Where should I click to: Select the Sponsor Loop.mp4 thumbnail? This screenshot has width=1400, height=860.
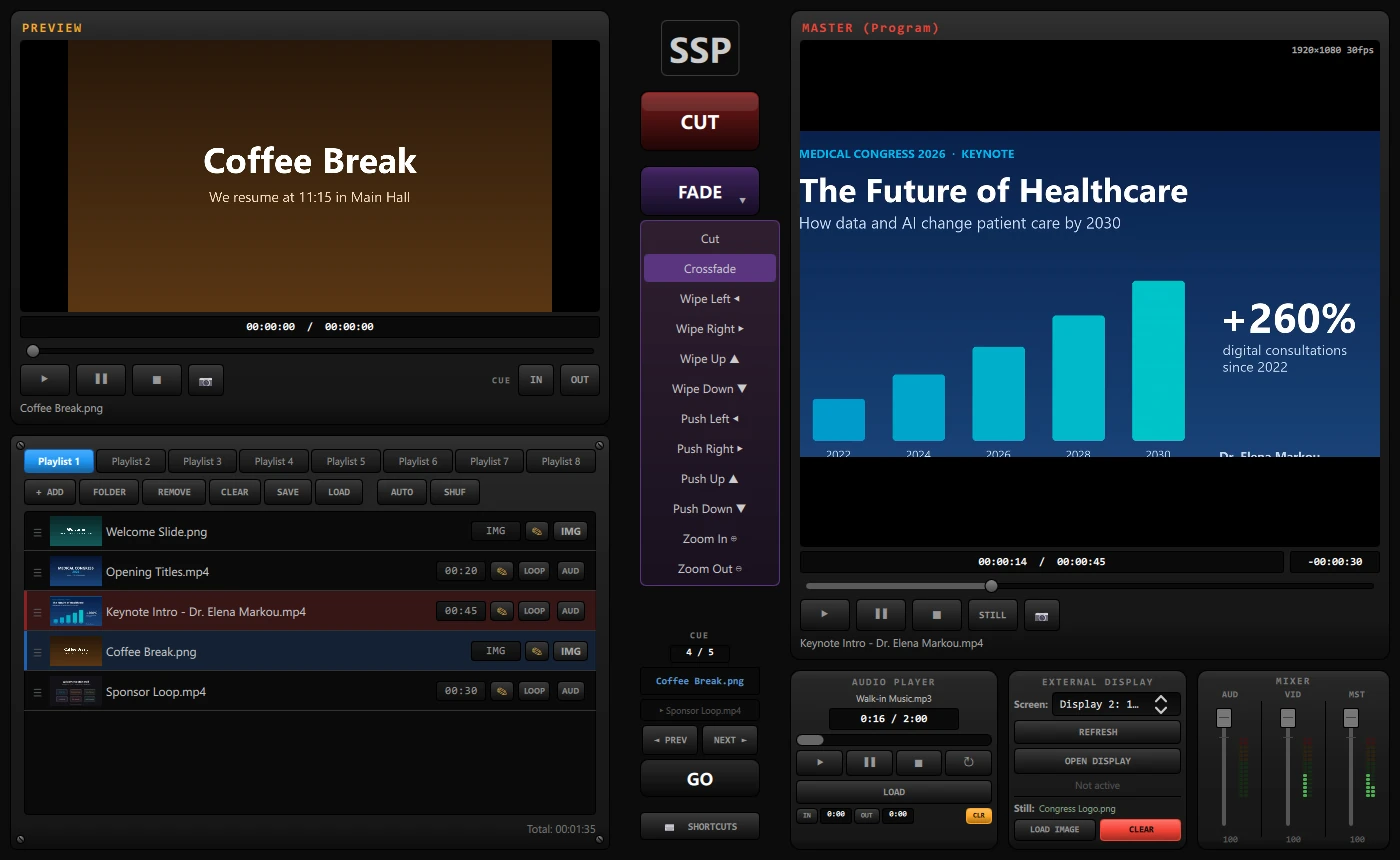pyautogui.click(x=76, y=691)
